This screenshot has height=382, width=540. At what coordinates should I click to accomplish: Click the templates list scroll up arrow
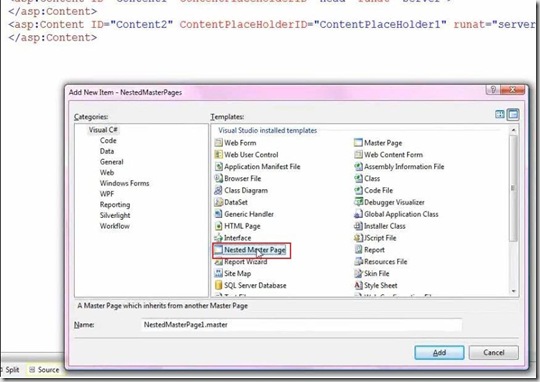point(513,130)
